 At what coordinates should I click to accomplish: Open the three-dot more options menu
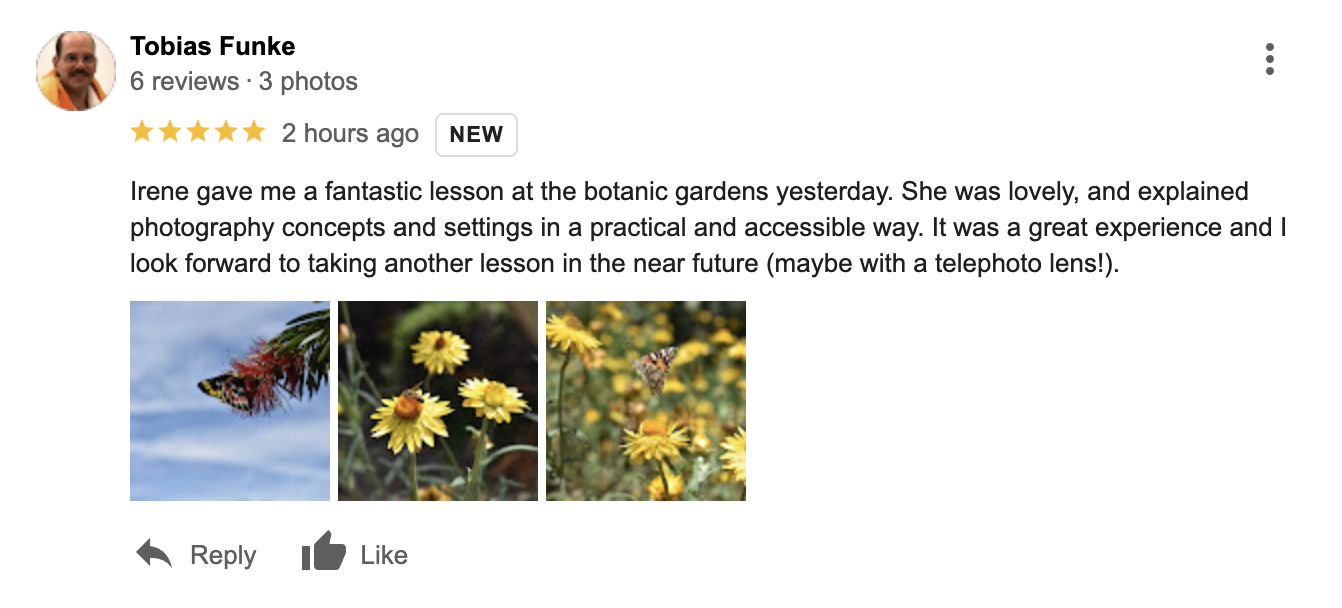[x=1269, y=59]
